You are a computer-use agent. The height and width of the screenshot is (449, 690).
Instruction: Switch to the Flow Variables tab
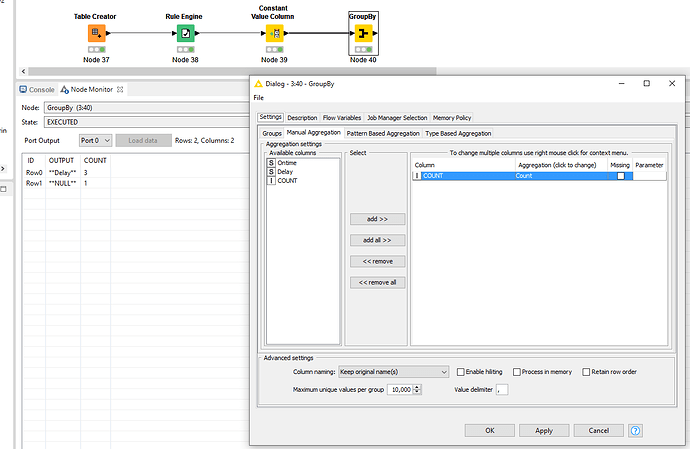[342, 118]
